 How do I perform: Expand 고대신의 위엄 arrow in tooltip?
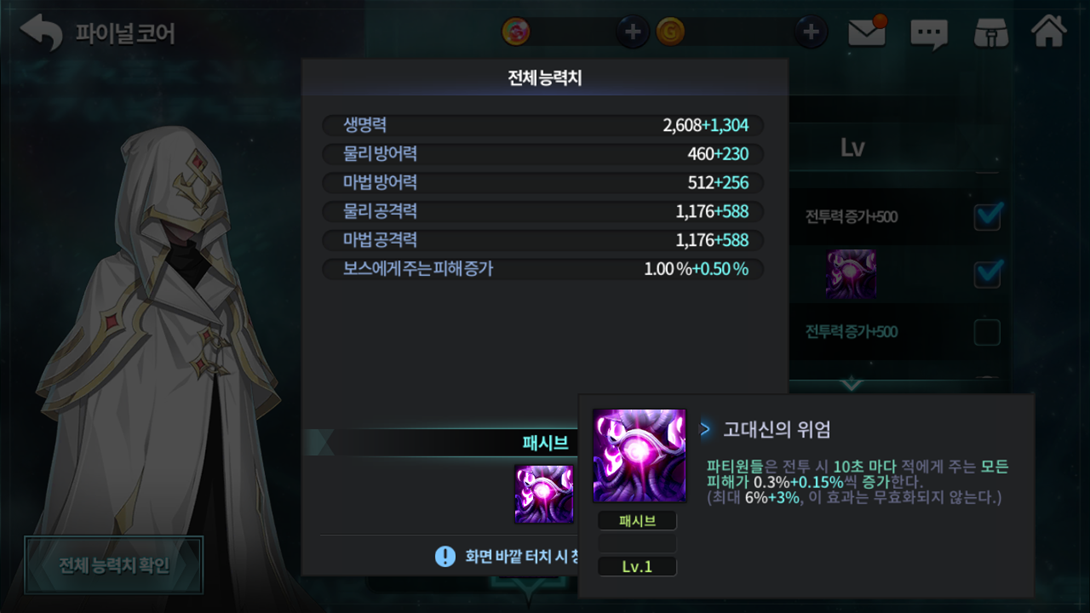point(705,429)
